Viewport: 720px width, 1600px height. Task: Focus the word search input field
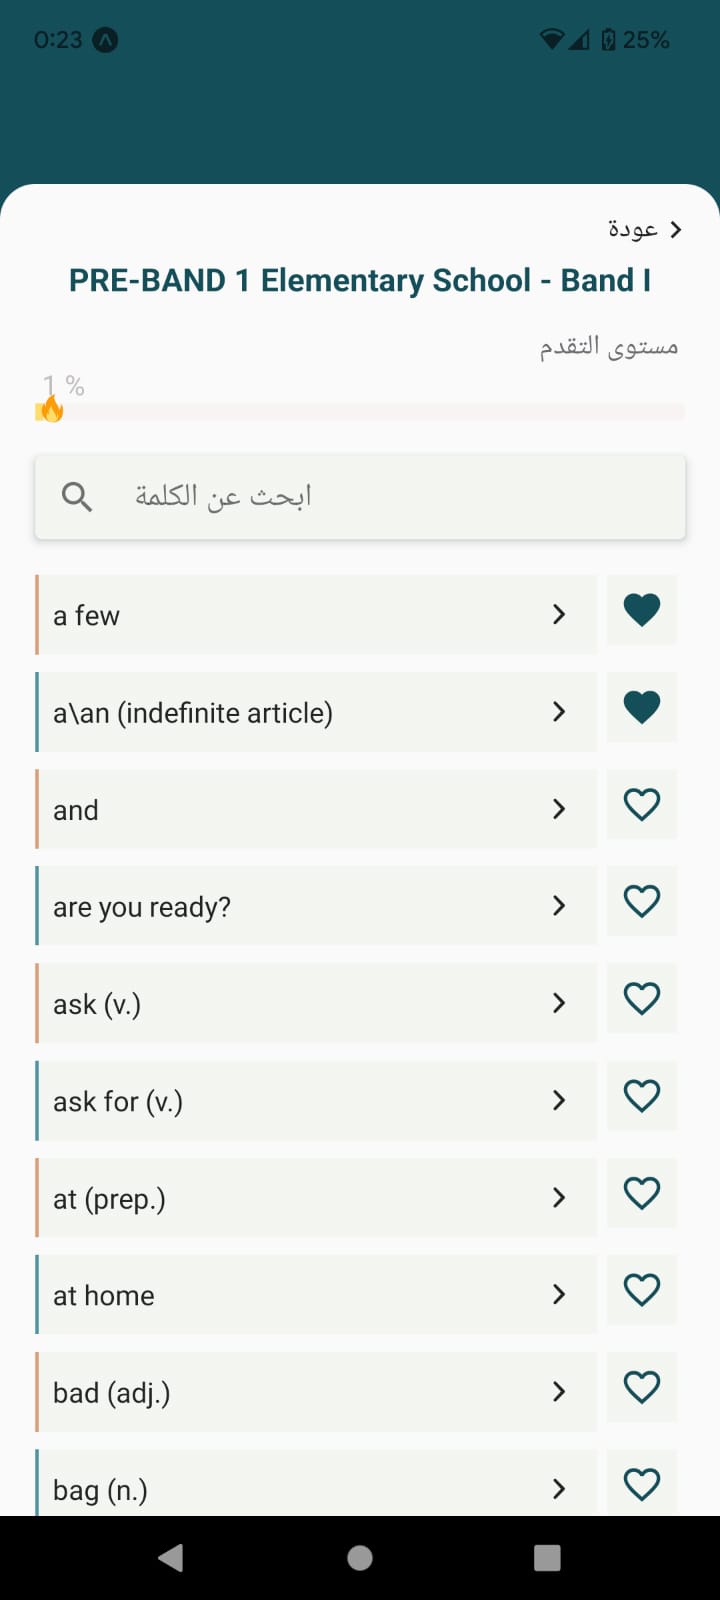pyautogui.click(x=360, y=497)
